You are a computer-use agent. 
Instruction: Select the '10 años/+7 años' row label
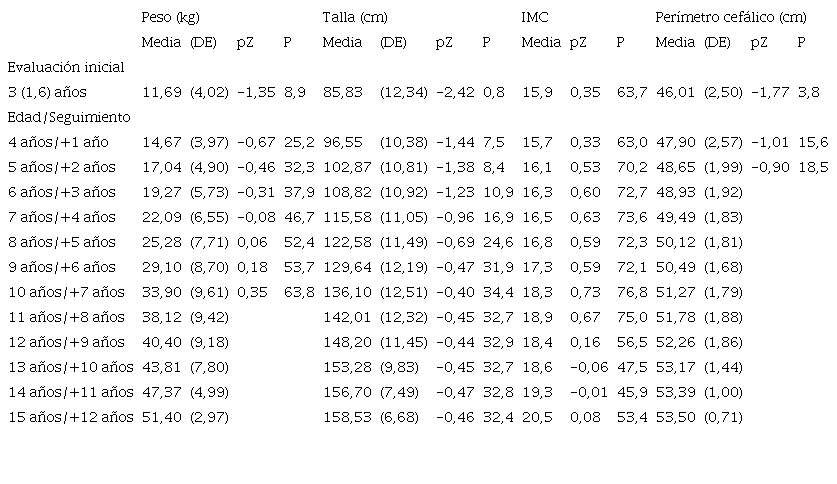point(65,292)
